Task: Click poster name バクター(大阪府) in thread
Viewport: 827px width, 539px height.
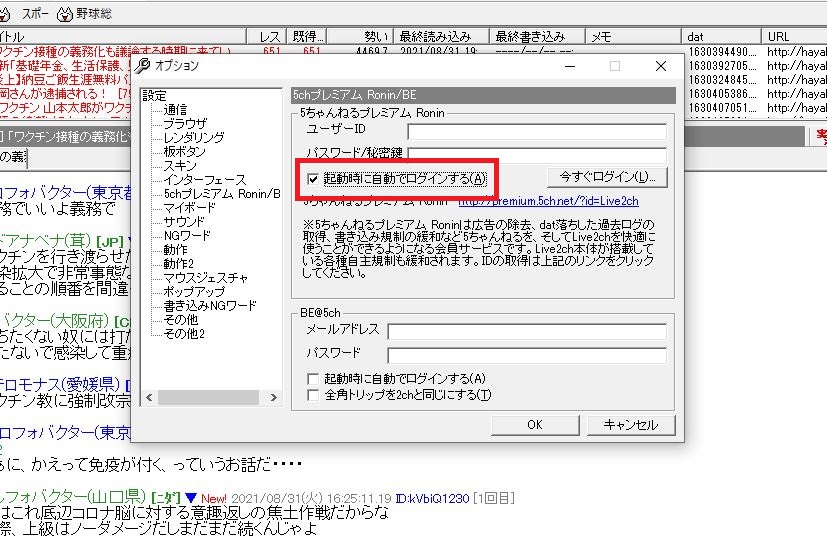Action: [54, 320]
